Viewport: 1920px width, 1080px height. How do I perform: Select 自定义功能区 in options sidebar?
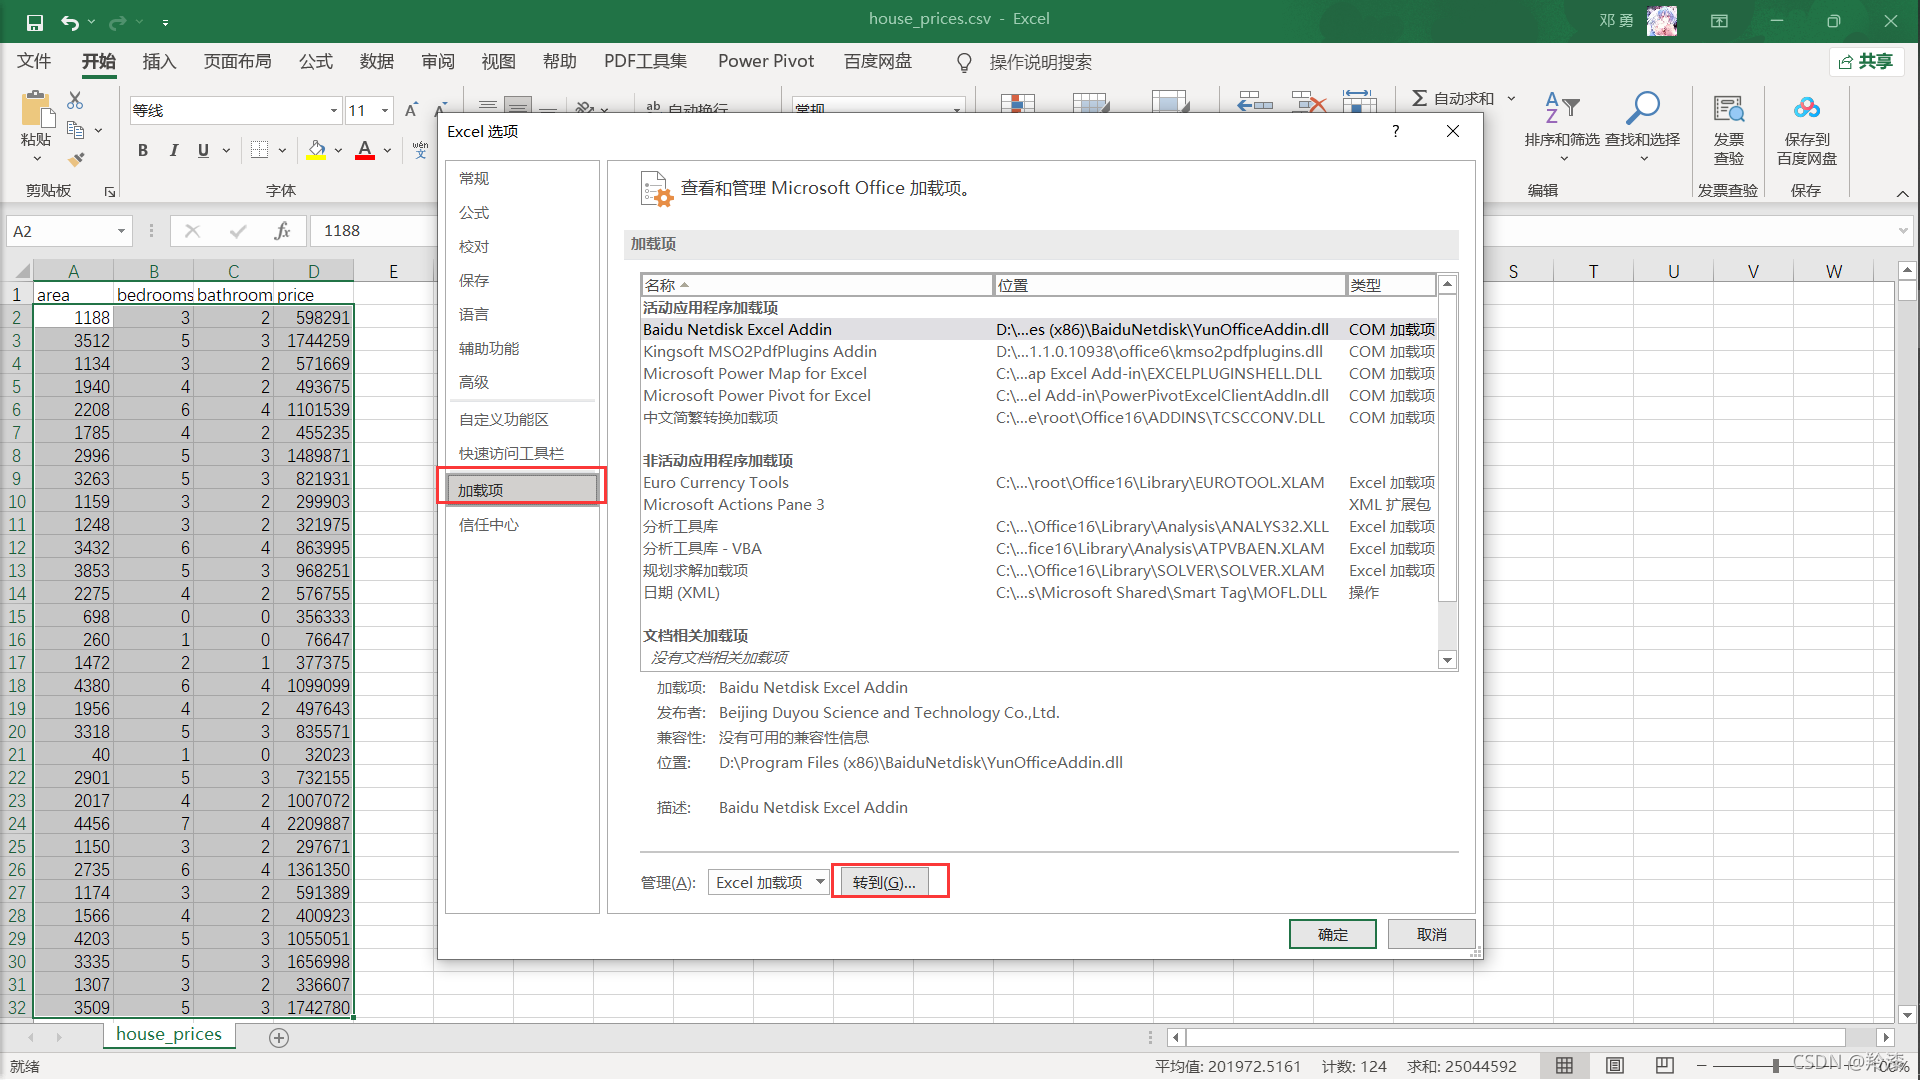(522, 420)
